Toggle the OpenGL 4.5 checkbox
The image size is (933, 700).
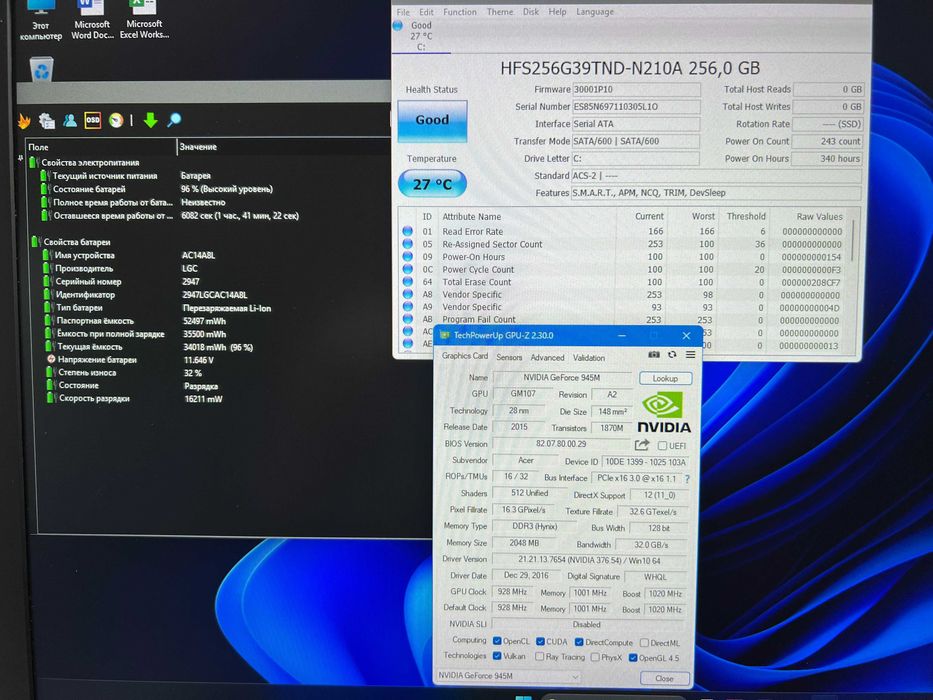633,658
